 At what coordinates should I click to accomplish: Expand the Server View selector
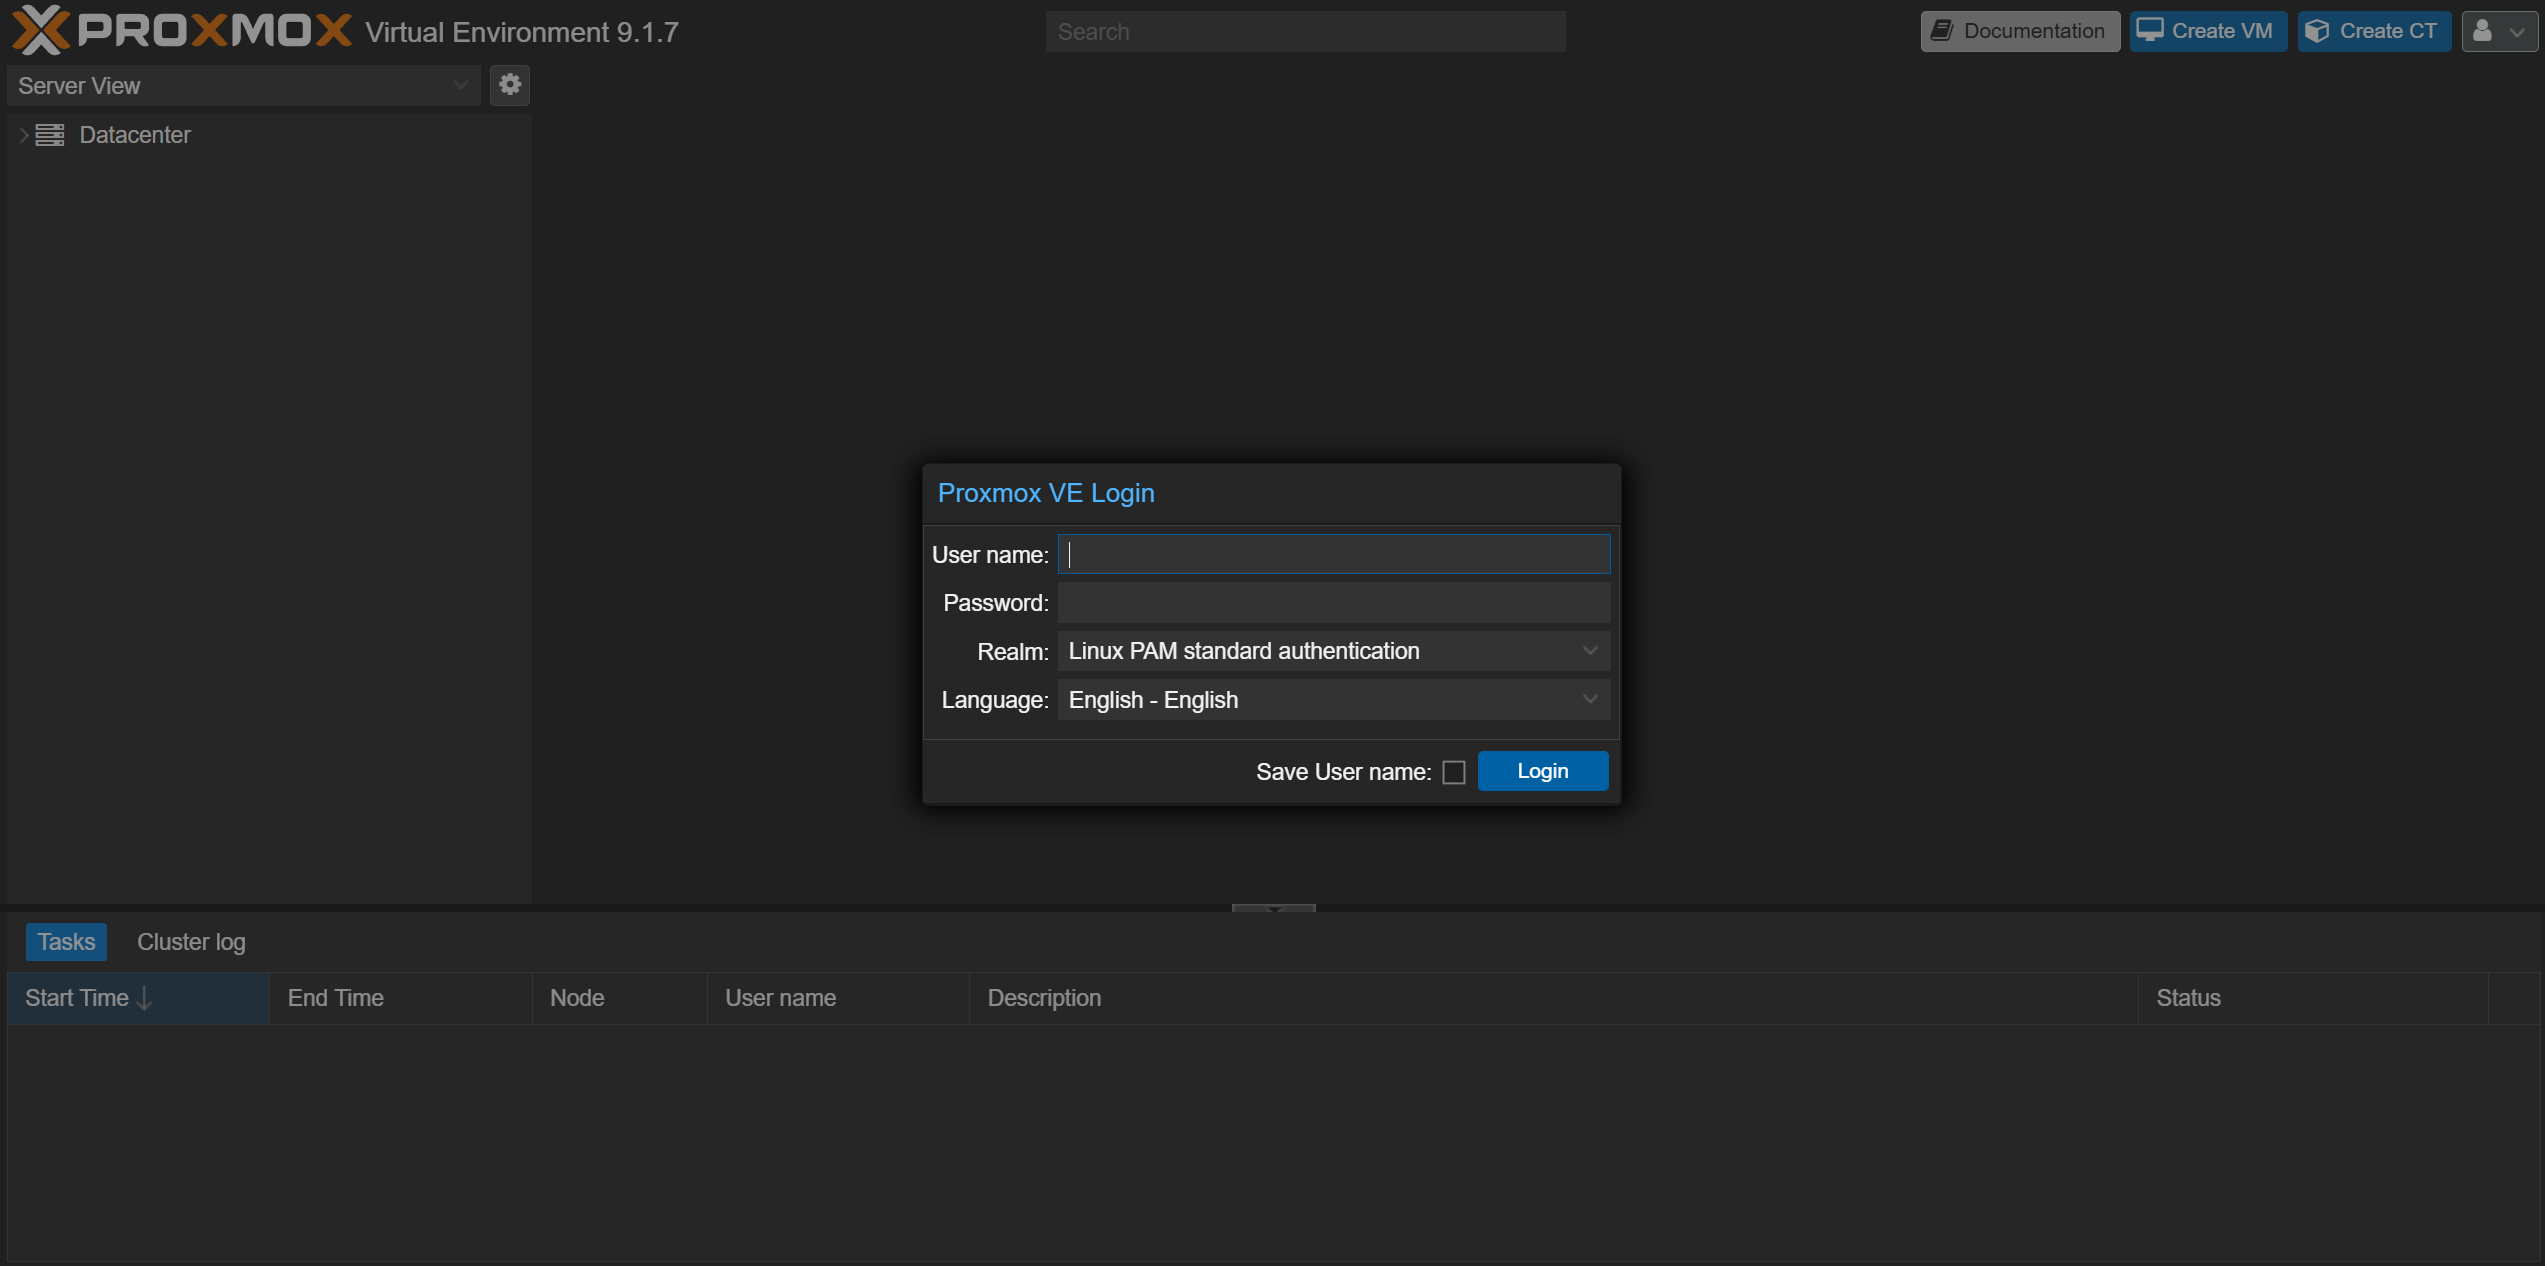(x=460, y=86)
